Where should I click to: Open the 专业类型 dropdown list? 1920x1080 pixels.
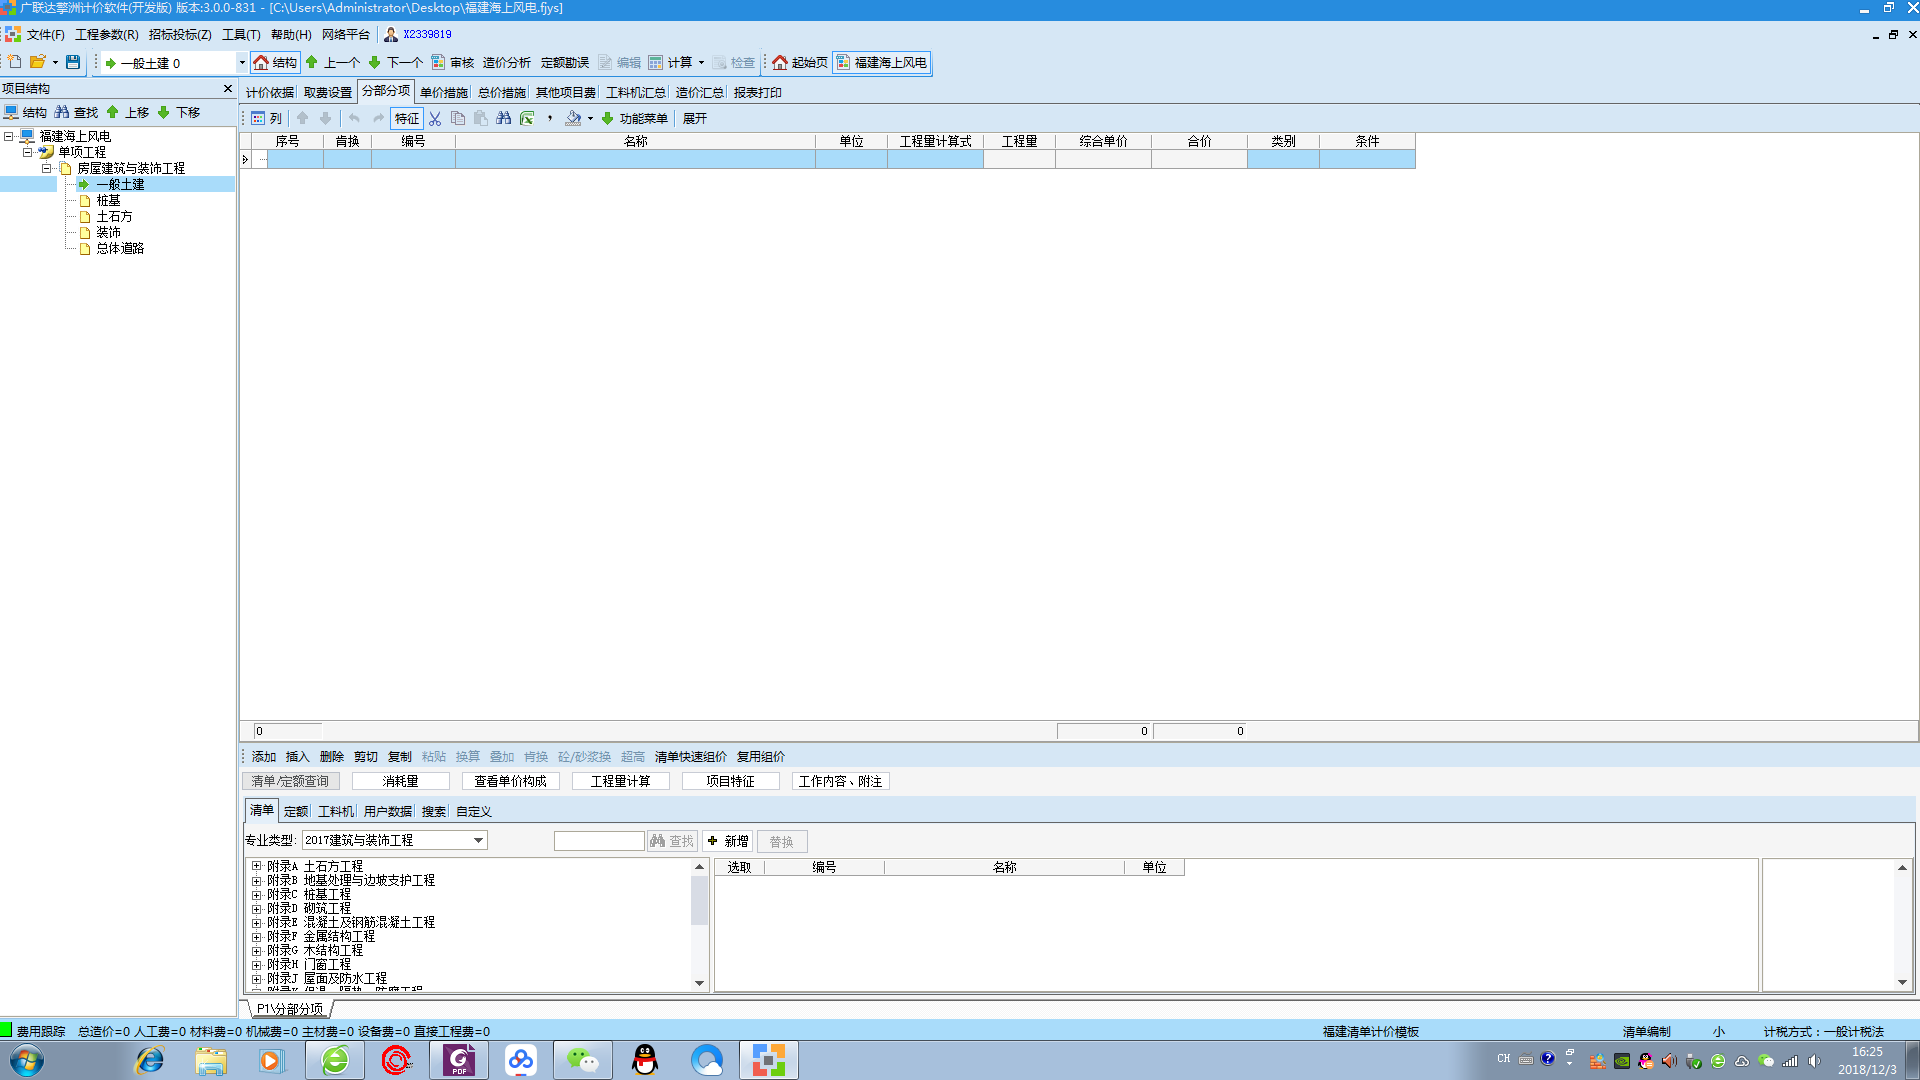478,840
